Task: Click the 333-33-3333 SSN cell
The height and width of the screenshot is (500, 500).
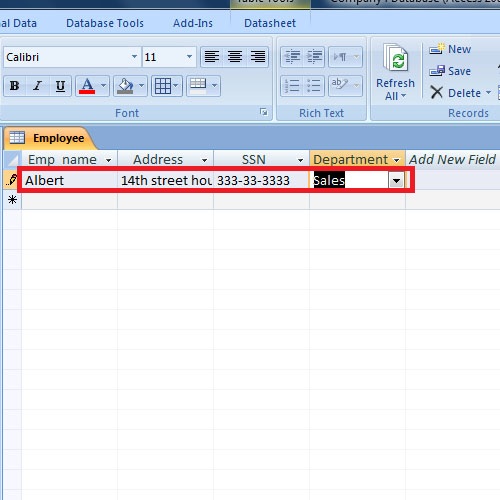Action: coord(262,181)
